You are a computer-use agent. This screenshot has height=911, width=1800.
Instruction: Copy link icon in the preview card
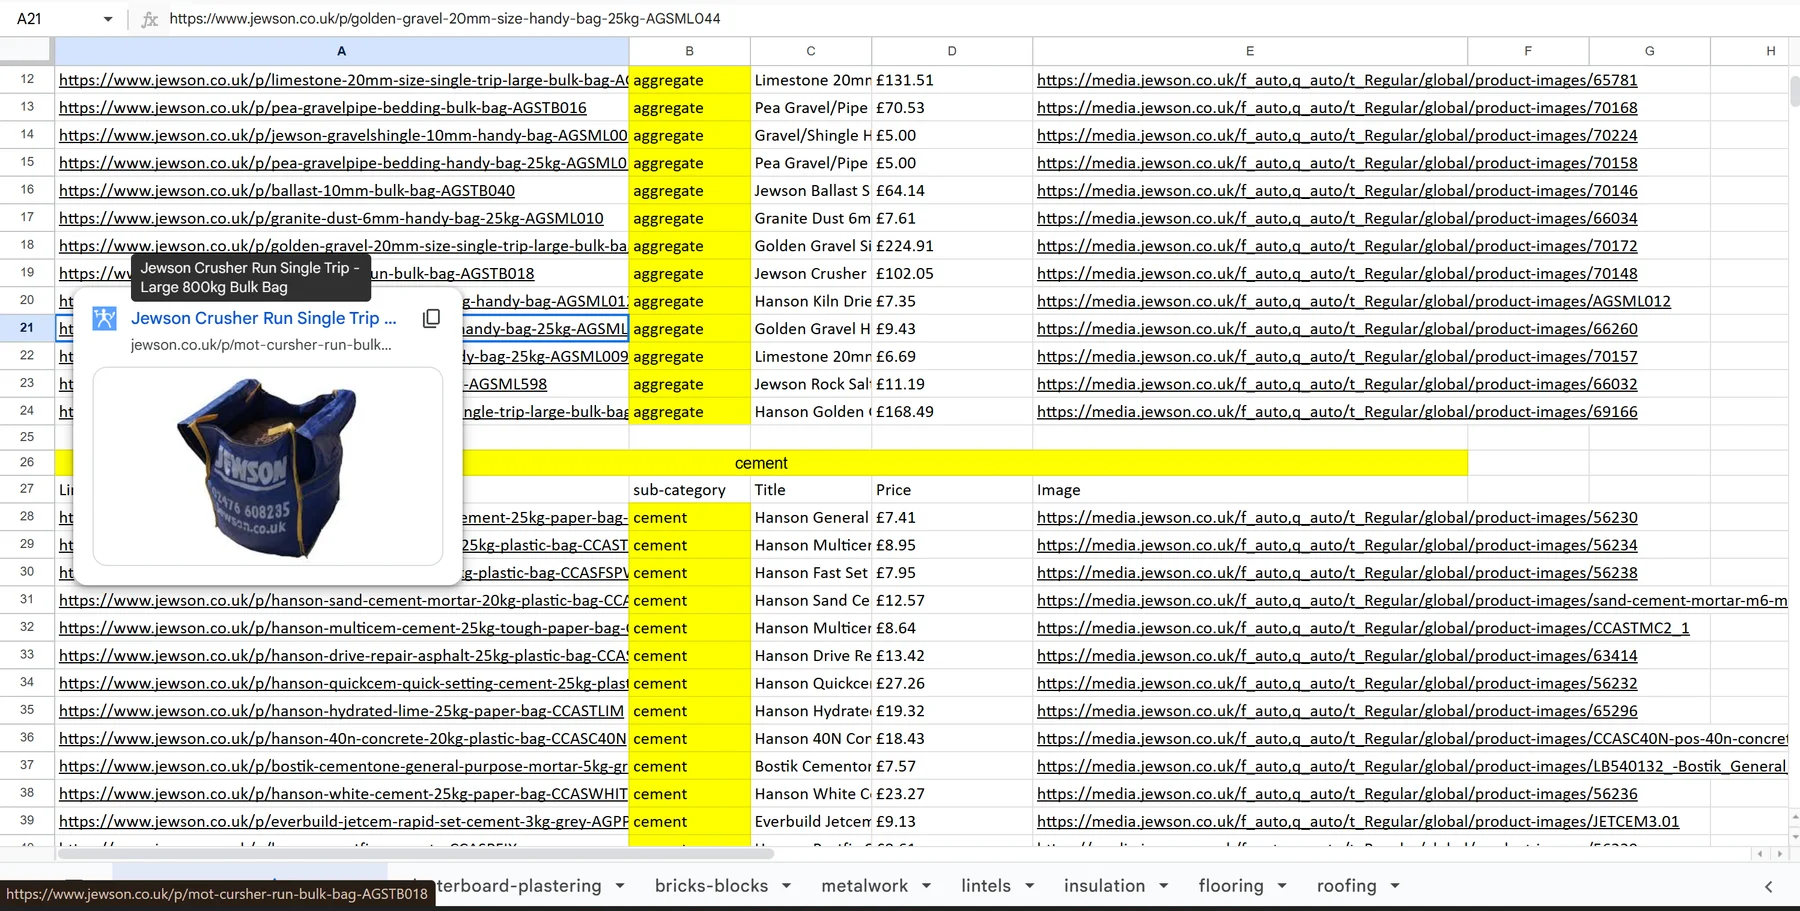[x=431, y=318]
